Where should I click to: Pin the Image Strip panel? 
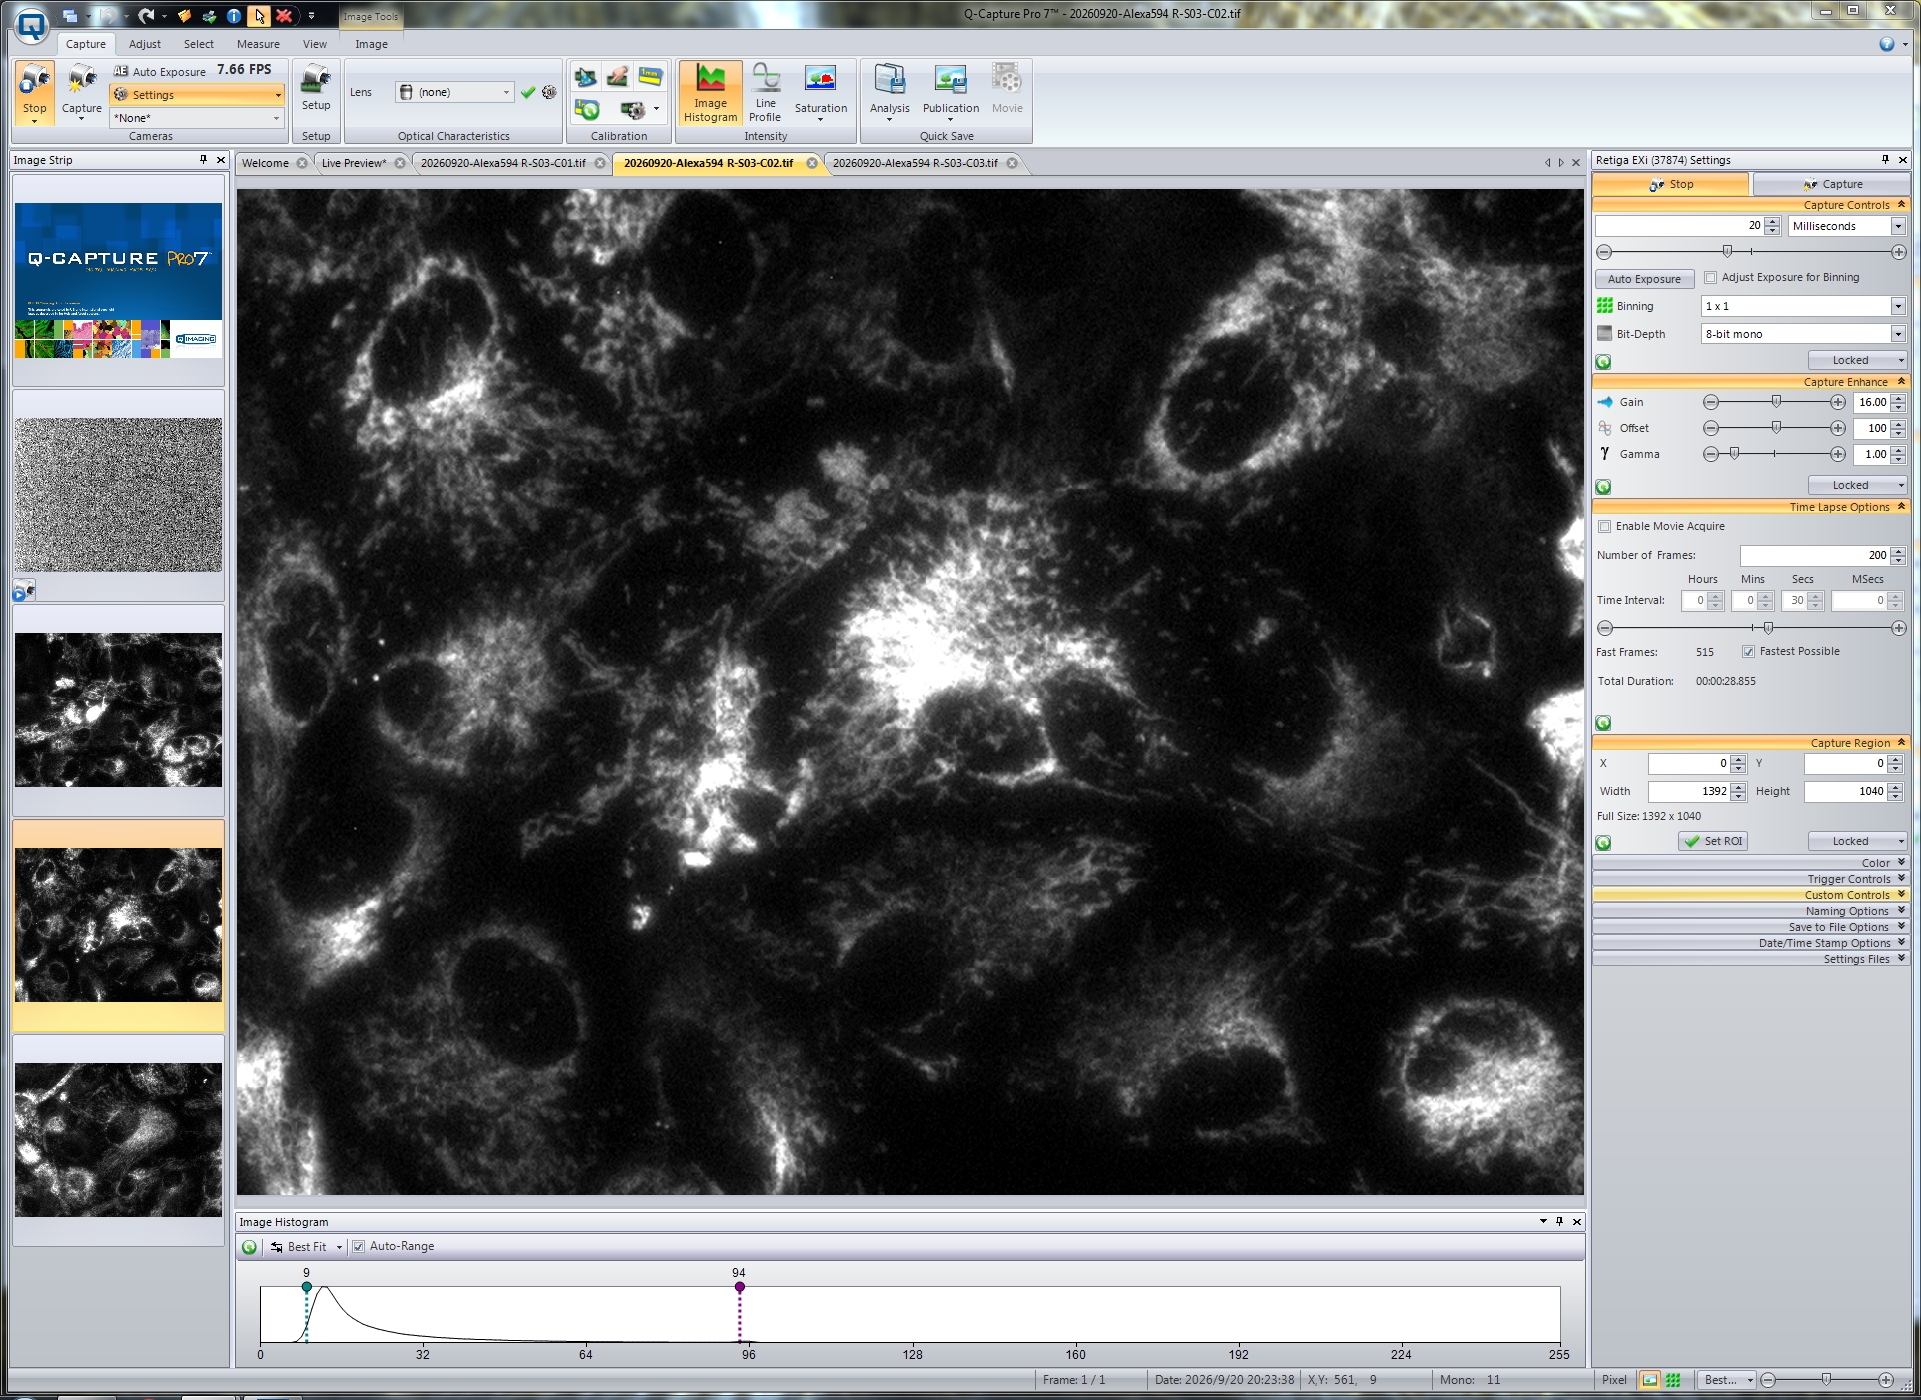pos(203,160)
